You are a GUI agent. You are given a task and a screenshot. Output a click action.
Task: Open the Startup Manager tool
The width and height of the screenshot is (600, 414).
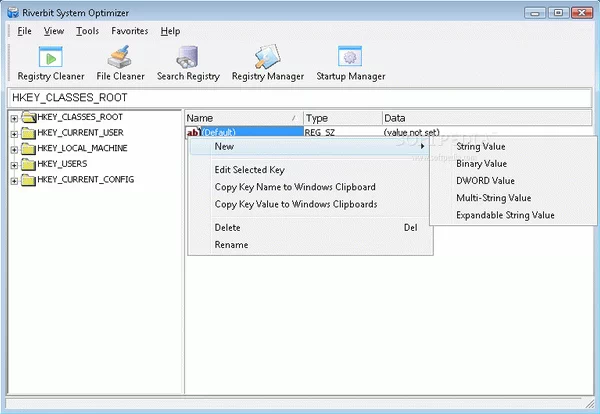[x=351, y=64]
